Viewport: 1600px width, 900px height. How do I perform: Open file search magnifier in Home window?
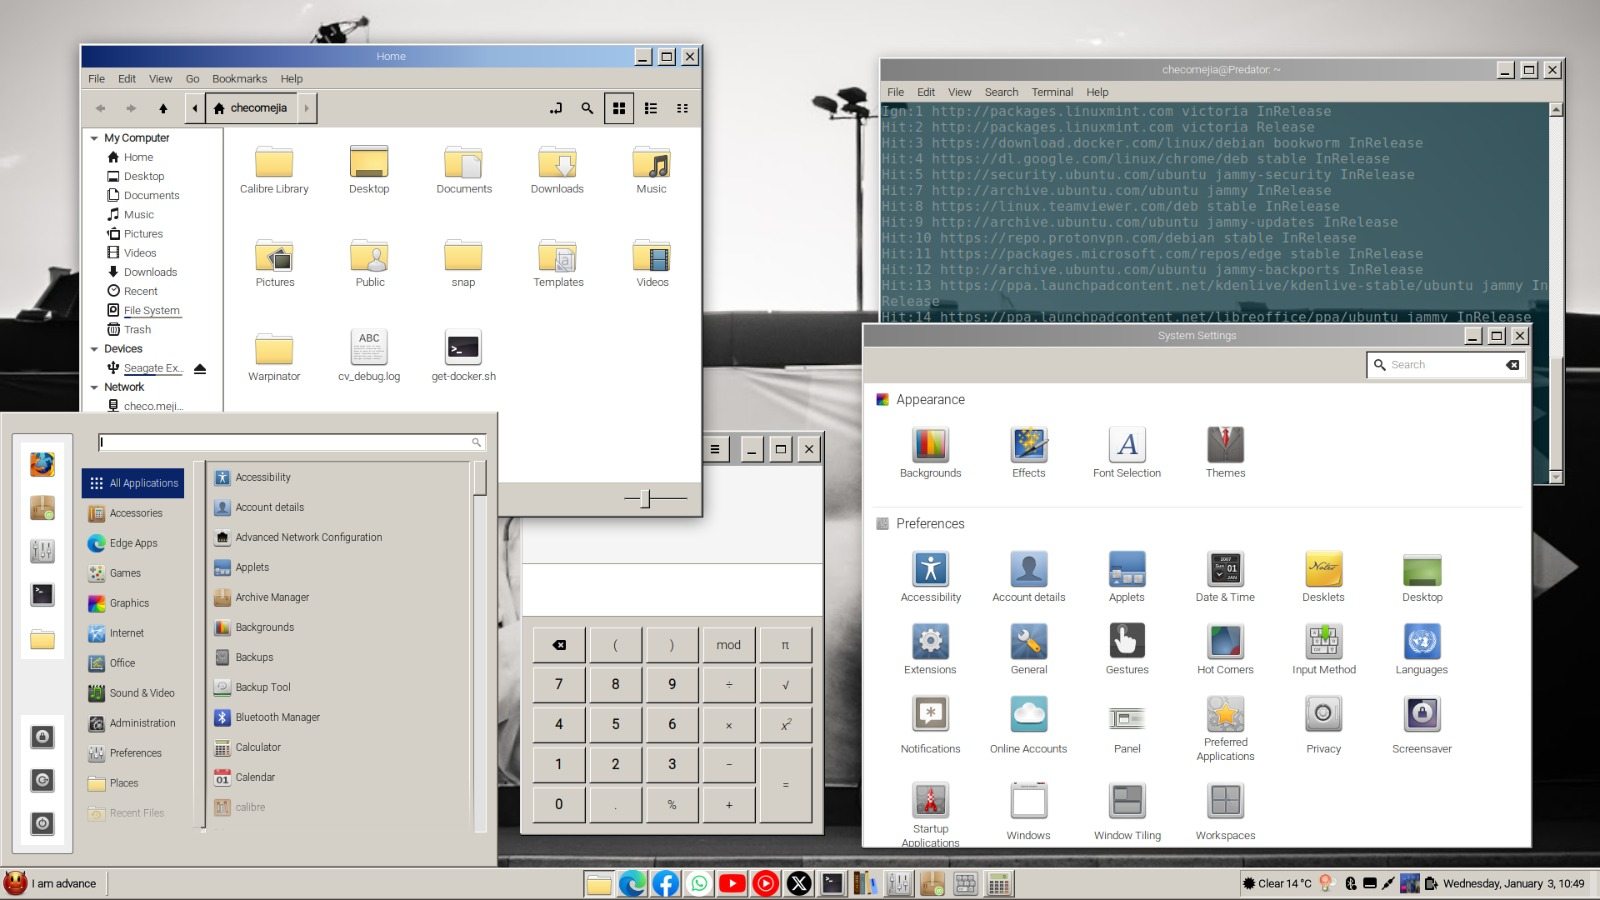(x=587, y=108)
